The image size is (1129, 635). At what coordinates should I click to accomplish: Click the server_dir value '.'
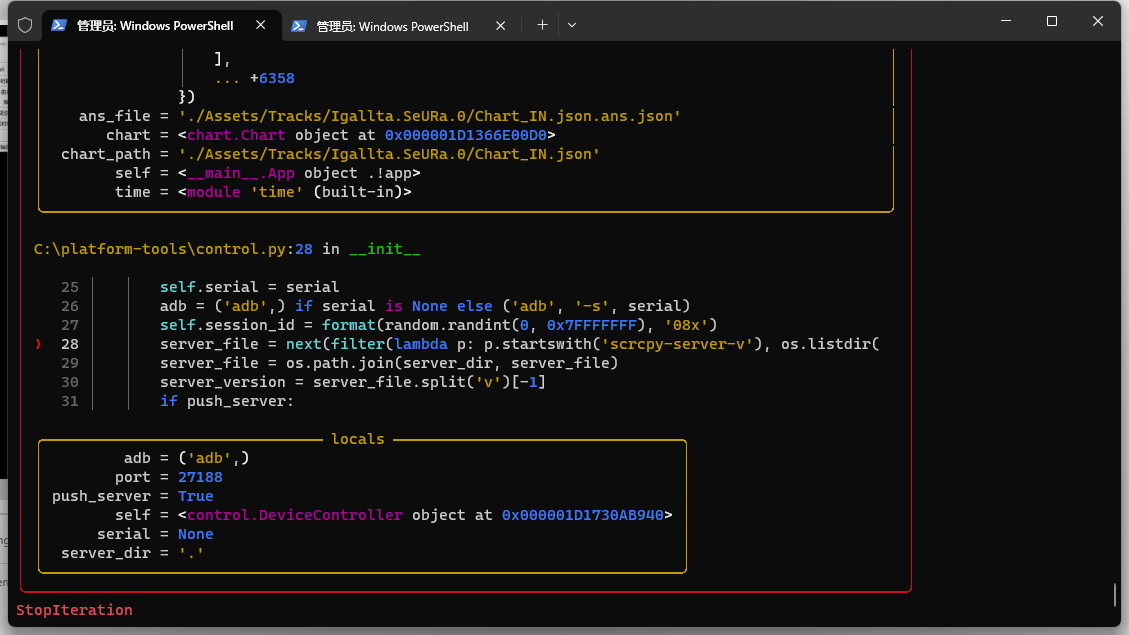pyautogui.click(x=191, y=553)
